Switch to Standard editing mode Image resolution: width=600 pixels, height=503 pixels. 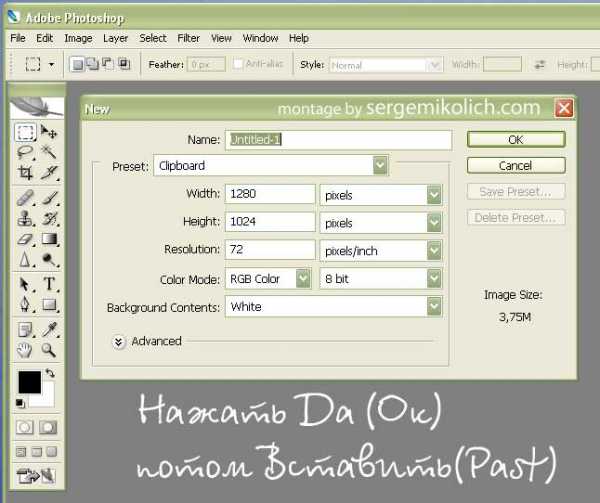[24, 427]
